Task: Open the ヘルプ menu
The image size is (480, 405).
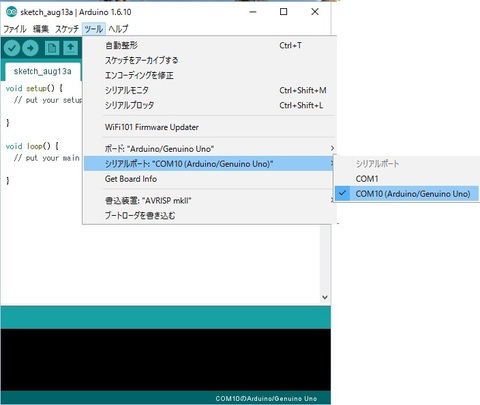Action: (x=118, y=29)
